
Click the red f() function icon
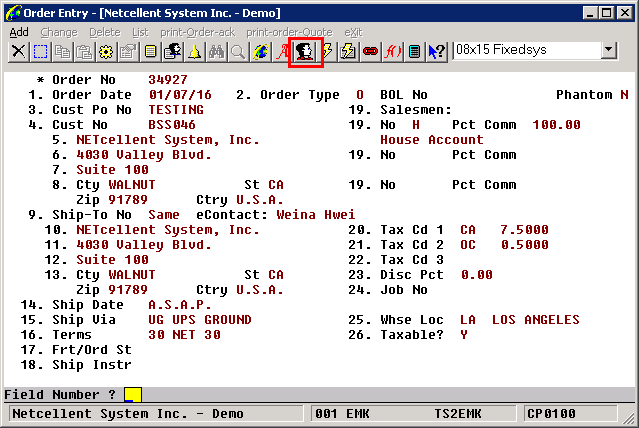(392, 52)
